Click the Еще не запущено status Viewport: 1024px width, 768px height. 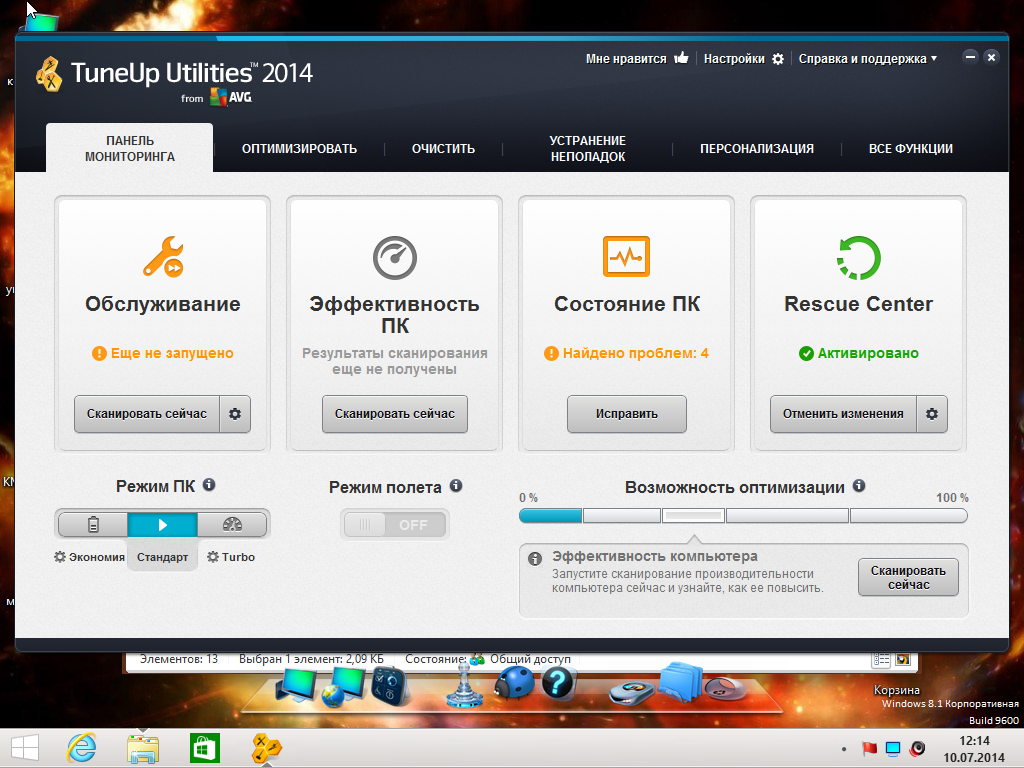point(163,353)
